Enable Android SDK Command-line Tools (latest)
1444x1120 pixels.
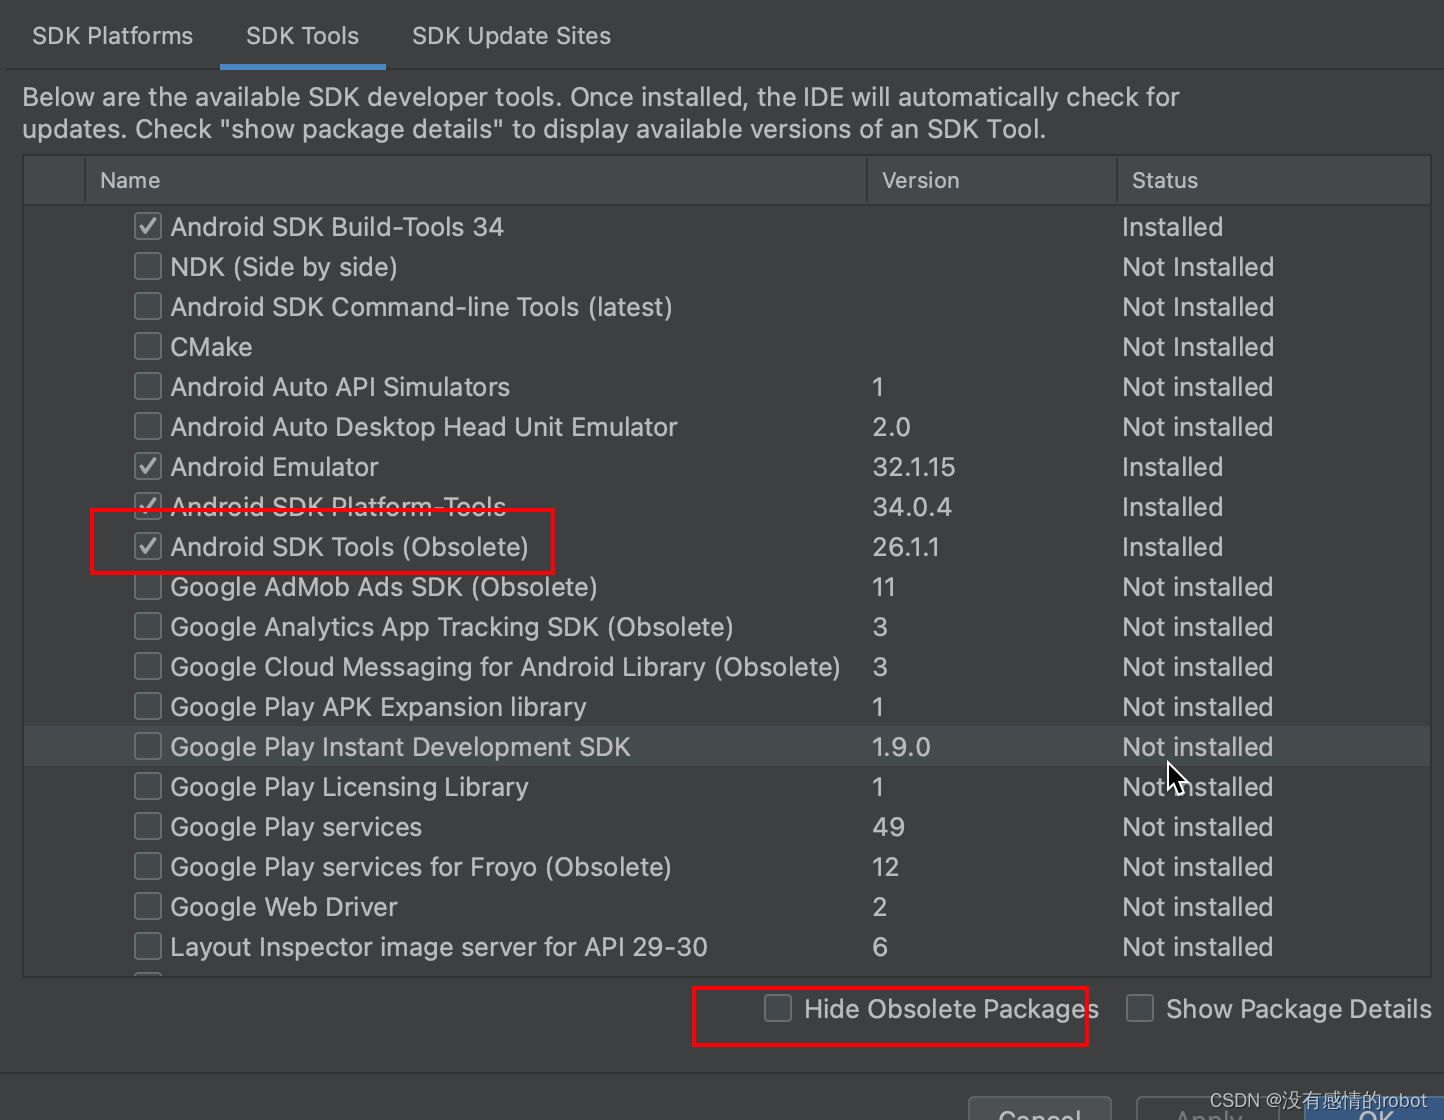coord(148,306)
